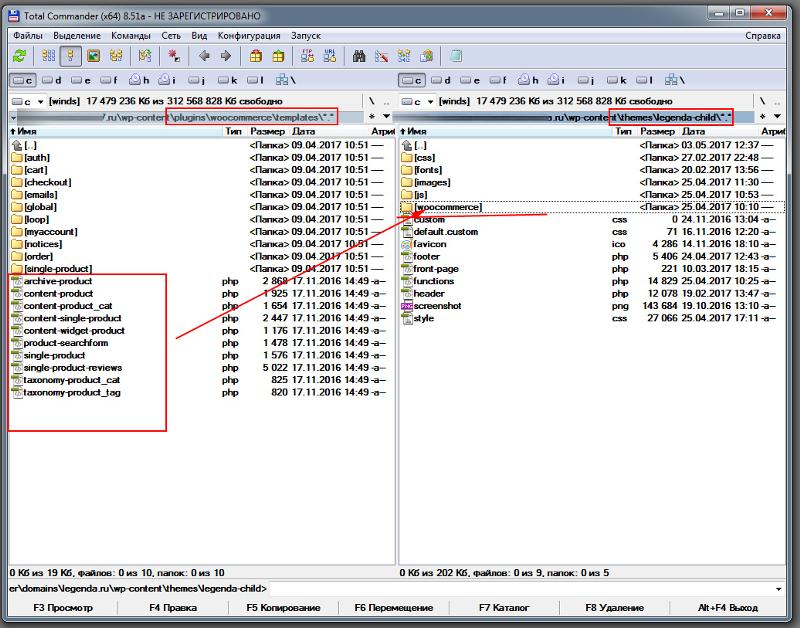Open the Выделение menu
This screenshot has height=628, width=800.
click(77, 35)
